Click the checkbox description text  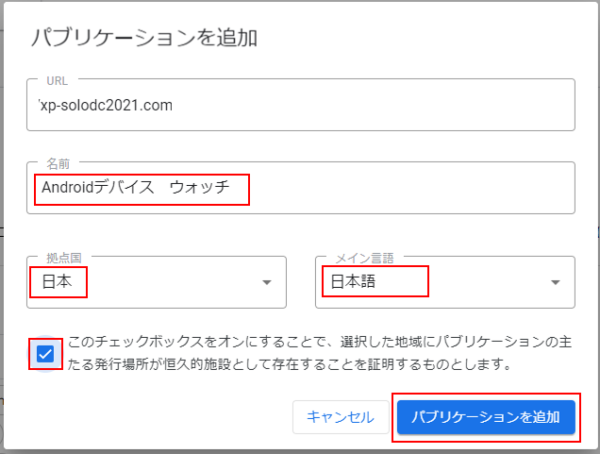[x=320, y=353]
